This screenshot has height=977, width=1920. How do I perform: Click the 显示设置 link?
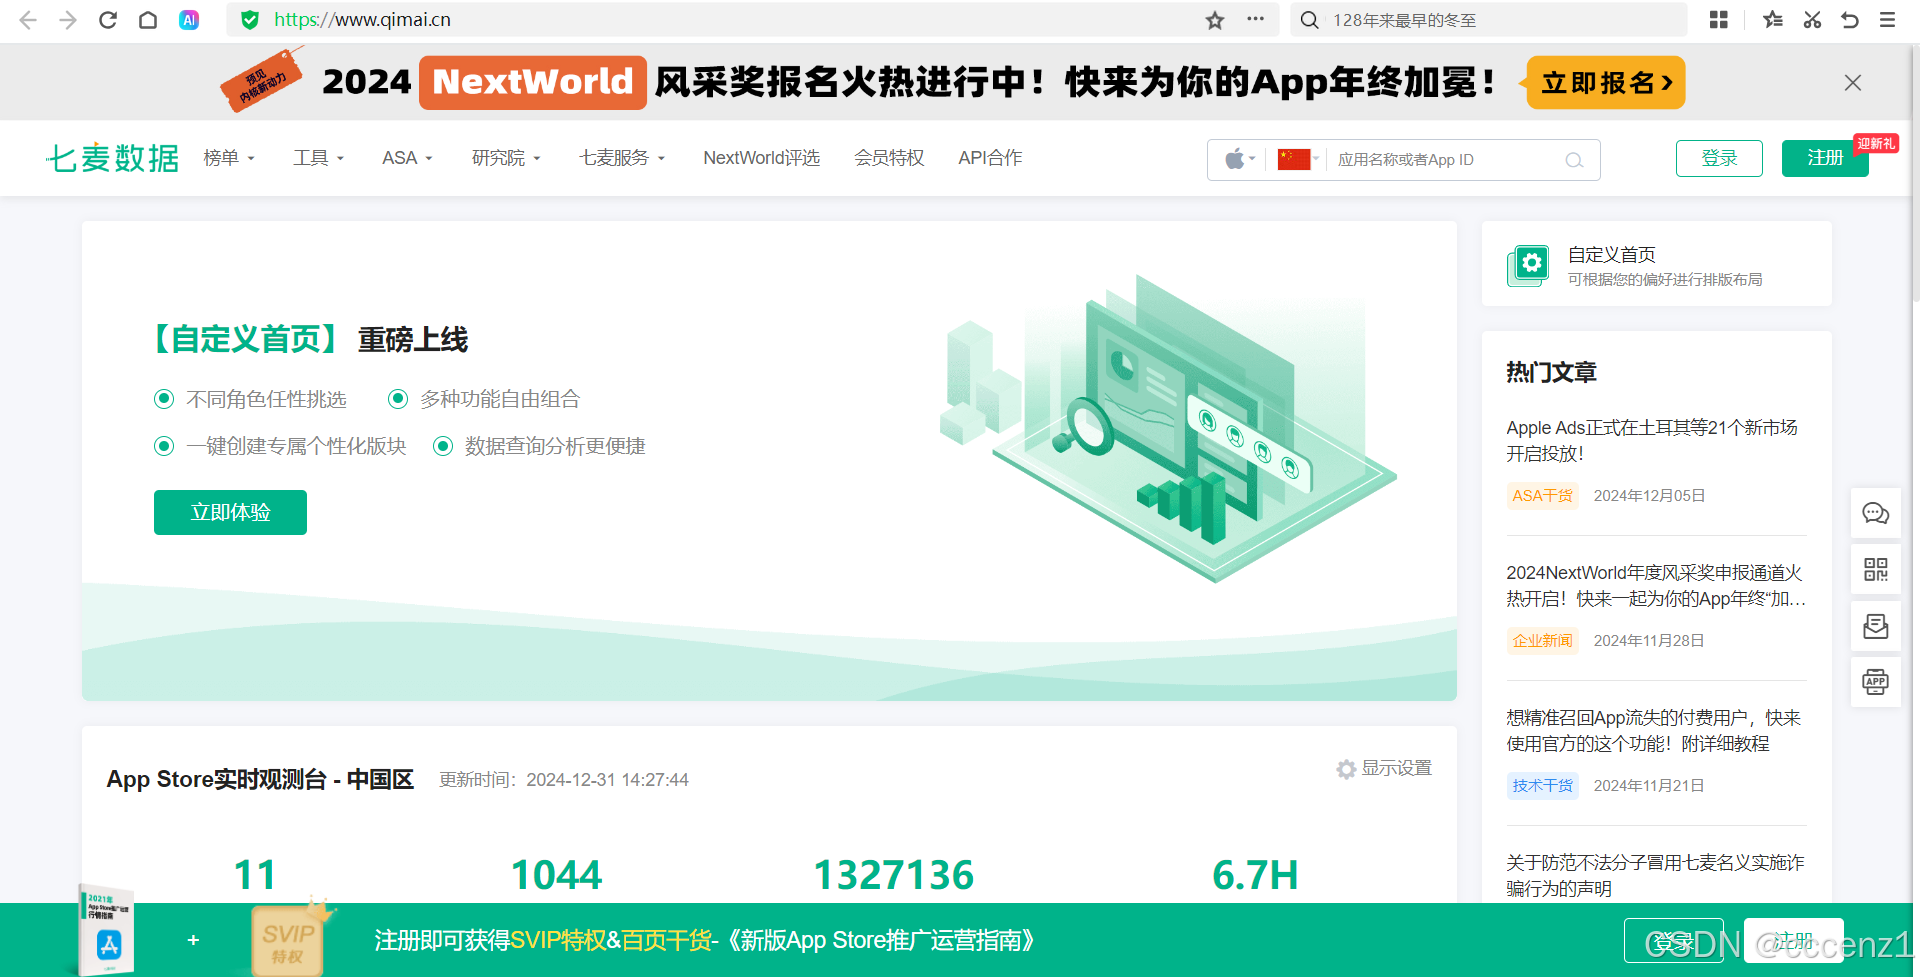pyautogui.click(x=1397, y=768)
